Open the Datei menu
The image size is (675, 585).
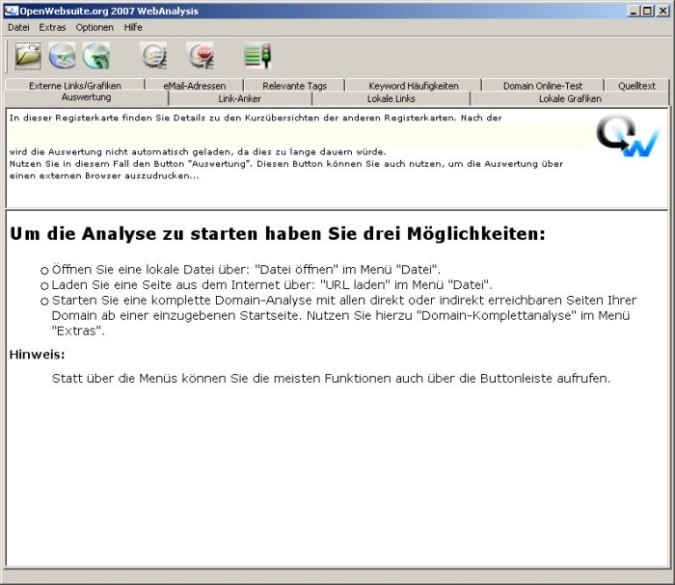click(19, 28)
